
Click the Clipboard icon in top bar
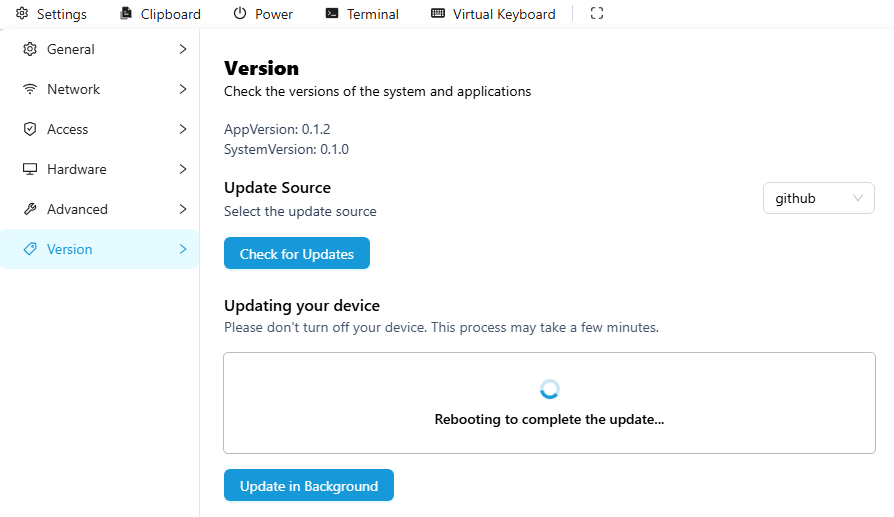point(125,14)
